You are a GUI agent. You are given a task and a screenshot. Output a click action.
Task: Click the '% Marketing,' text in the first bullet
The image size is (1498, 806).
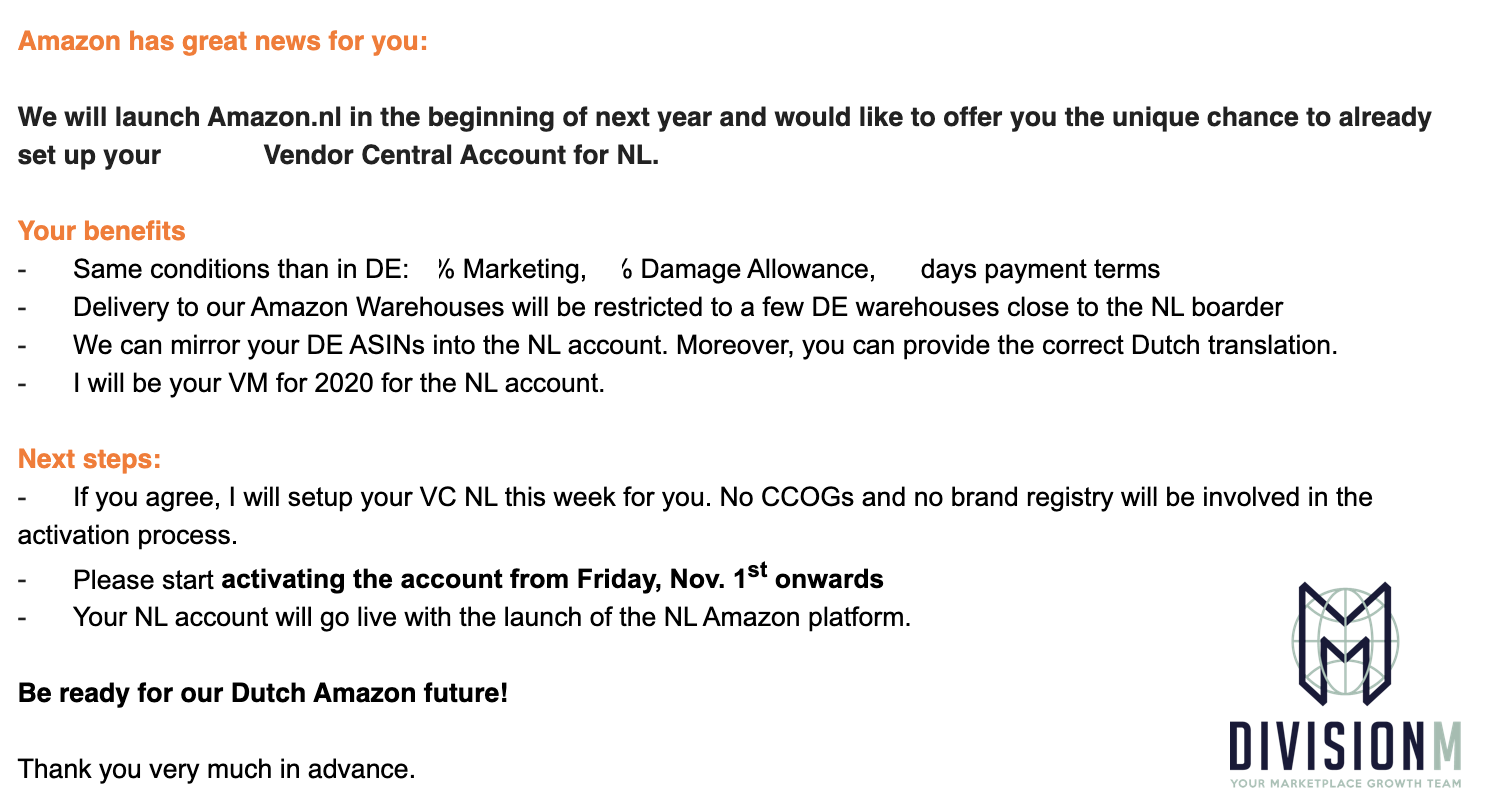tap(511, 269)
